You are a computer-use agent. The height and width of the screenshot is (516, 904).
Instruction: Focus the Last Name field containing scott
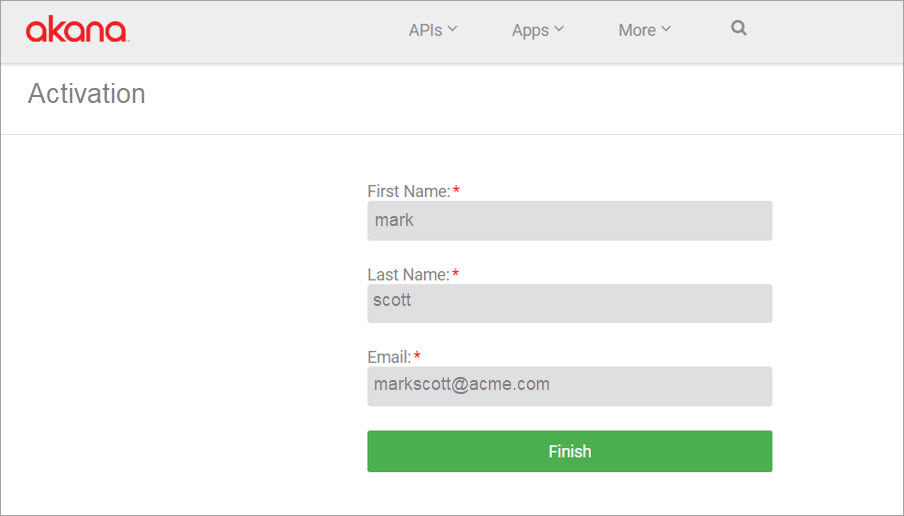click(x=570, y=303)
